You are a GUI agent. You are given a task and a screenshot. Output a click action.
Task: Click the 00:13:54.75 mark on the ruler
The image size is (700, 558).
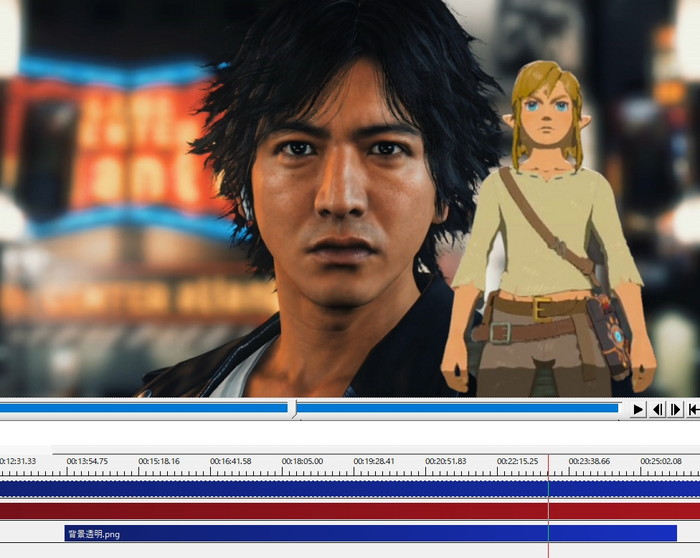click(x=87, y=461)
